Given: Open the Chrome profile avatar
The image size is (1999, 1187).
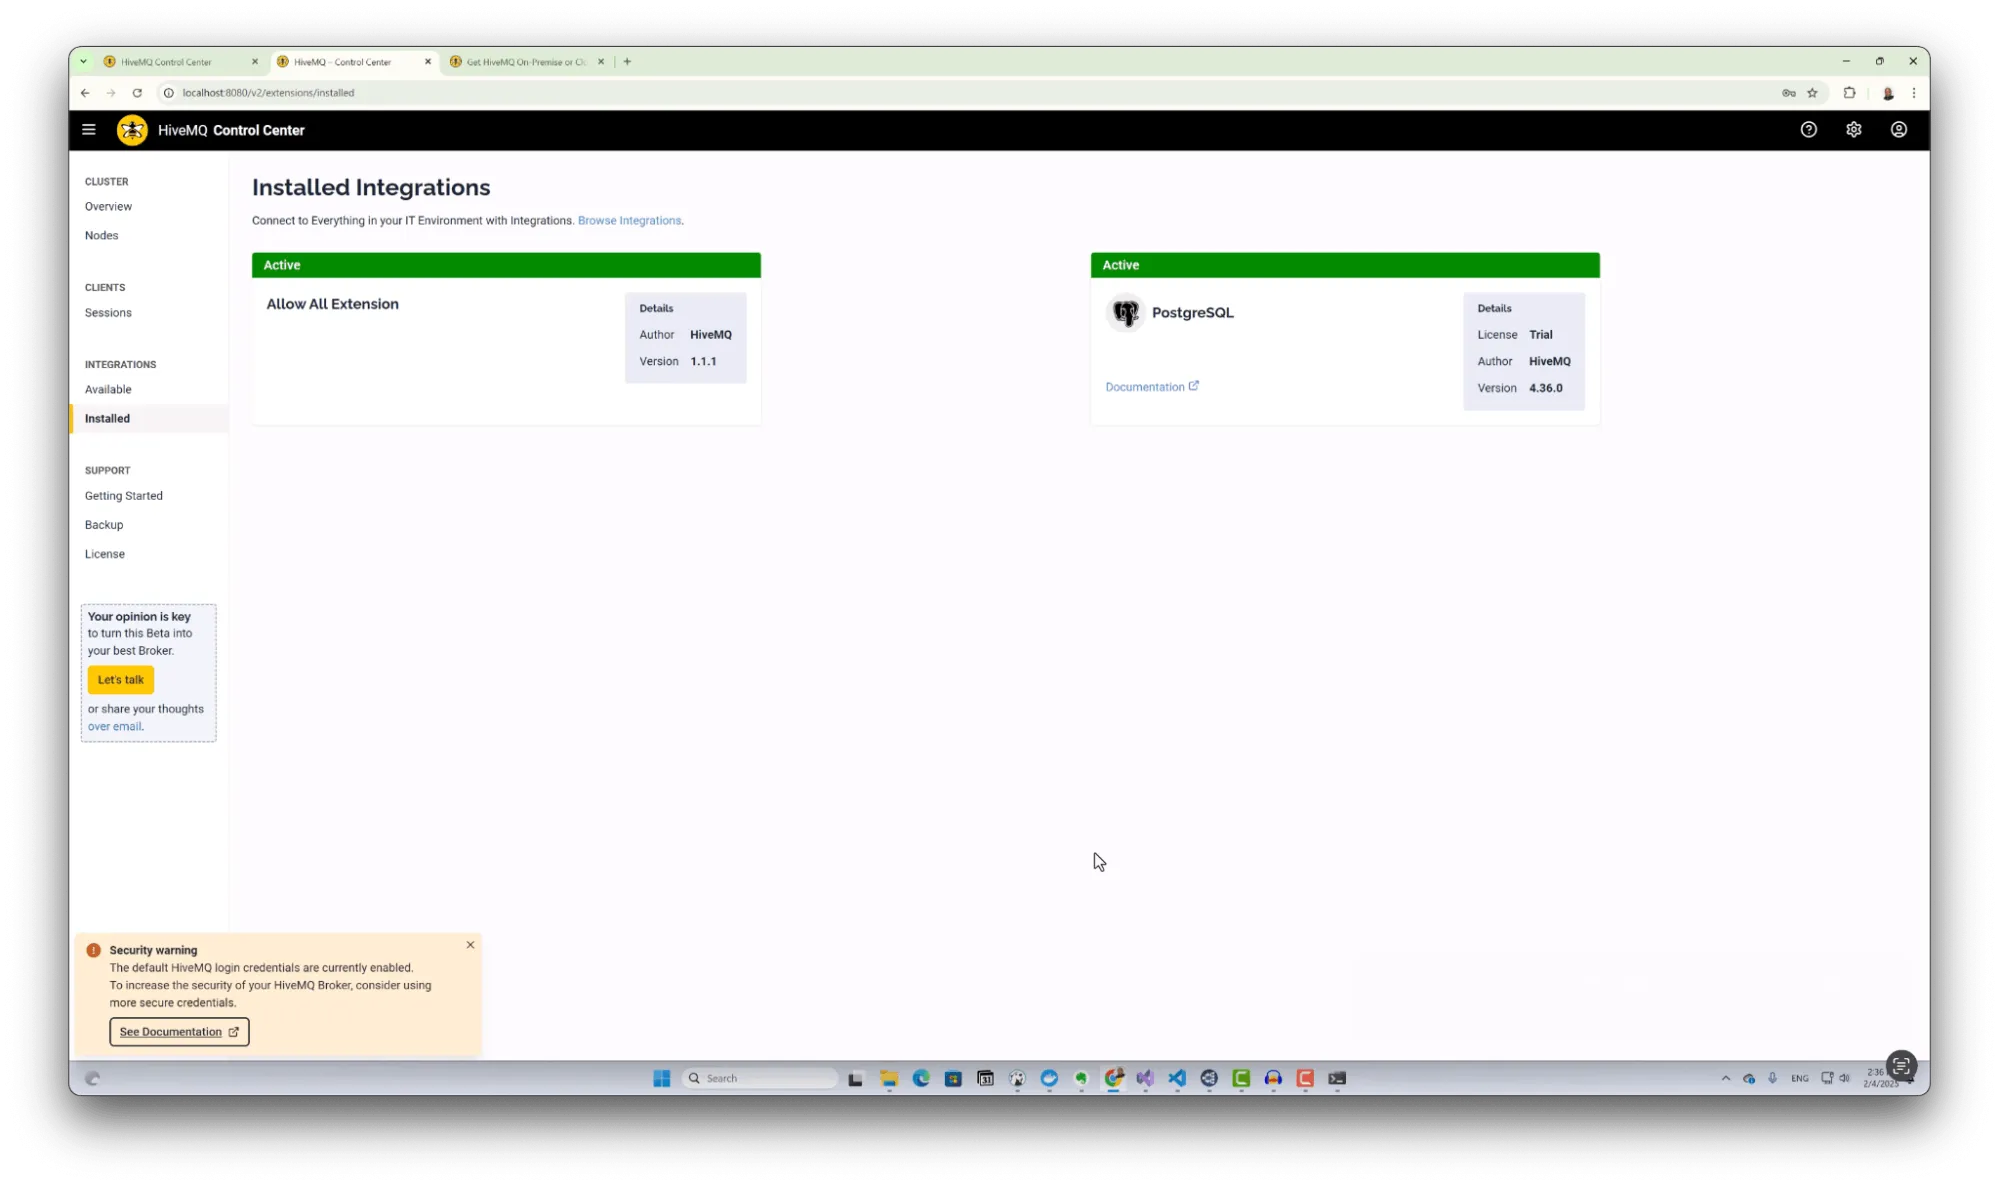Looking at the screenshot, I should [x=1888, y=93].
